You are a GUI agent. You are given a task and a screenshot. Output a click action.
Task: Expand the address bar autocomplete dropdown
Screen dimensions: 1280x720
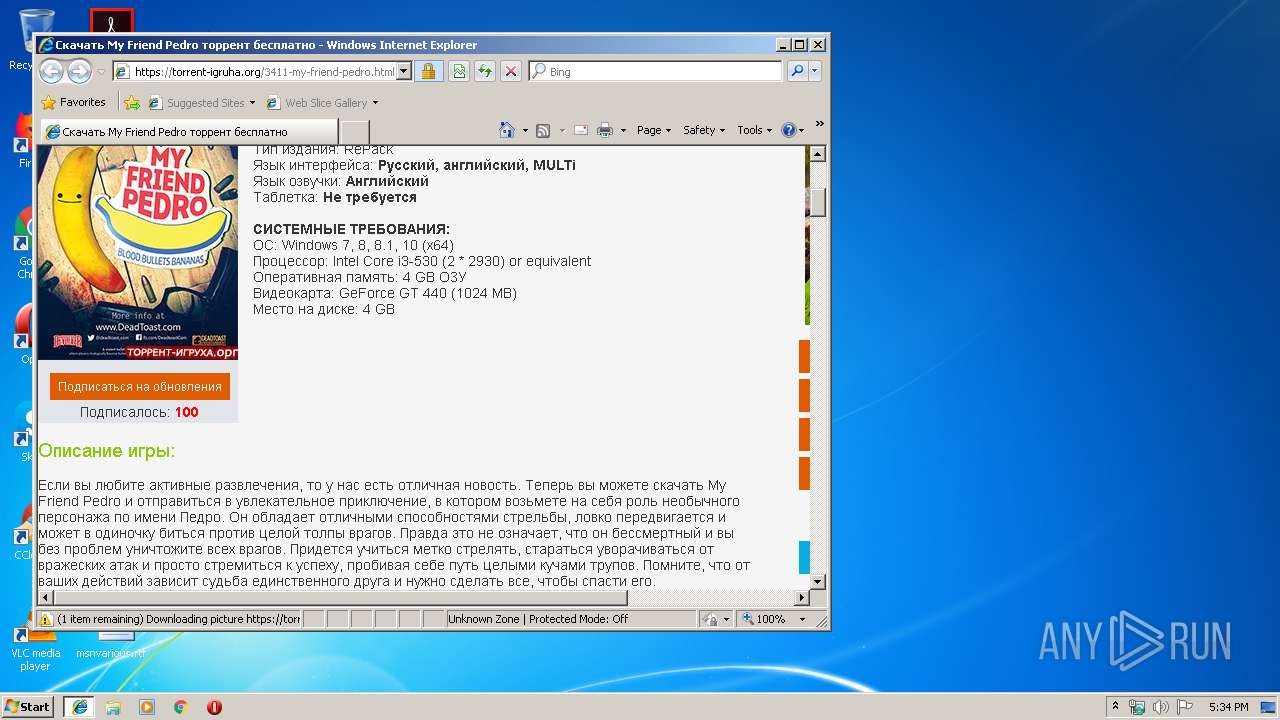click(404, 72)
